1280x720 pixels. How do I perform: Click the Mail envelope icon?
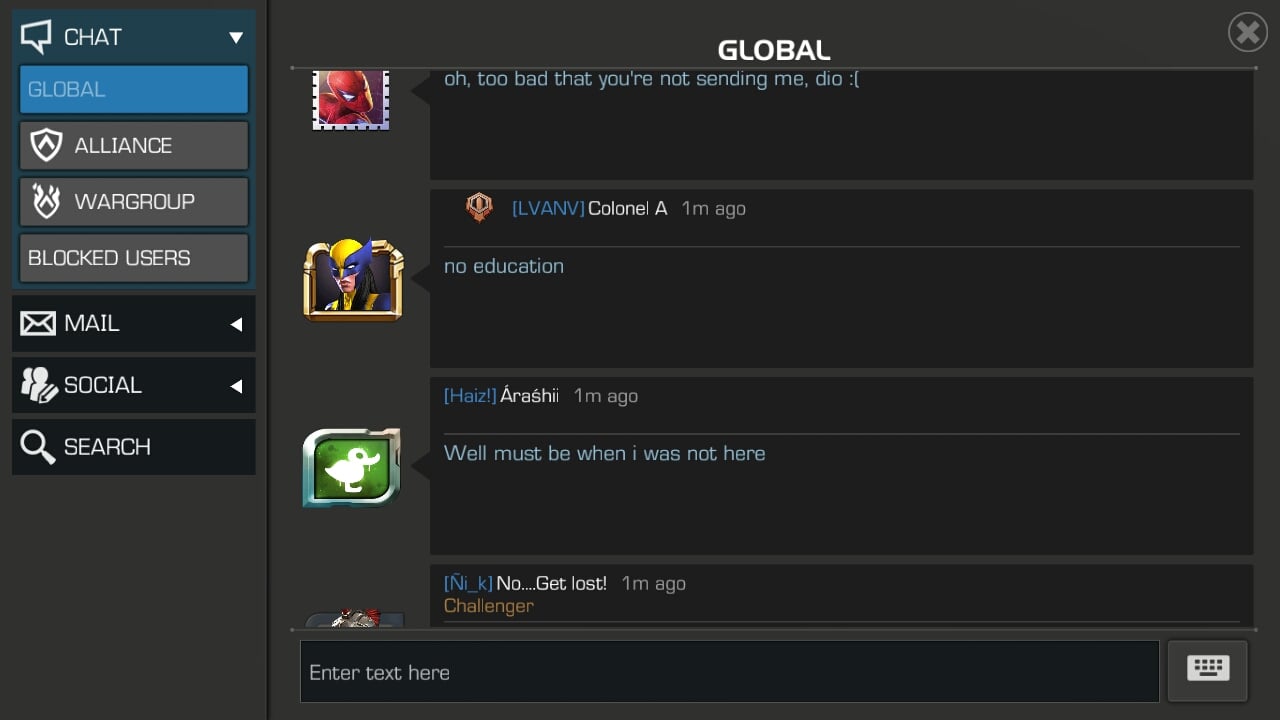coord(38,323)
